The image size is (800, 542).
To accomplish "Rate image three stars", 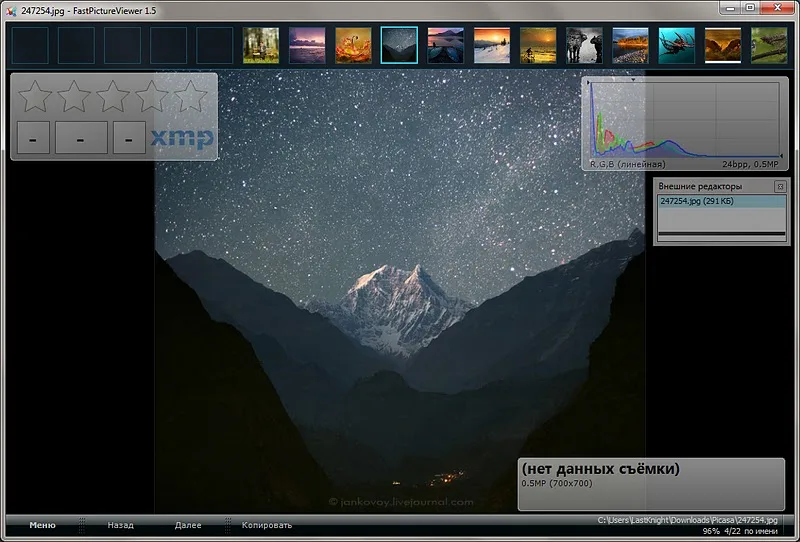I will (x=113, y=96).
